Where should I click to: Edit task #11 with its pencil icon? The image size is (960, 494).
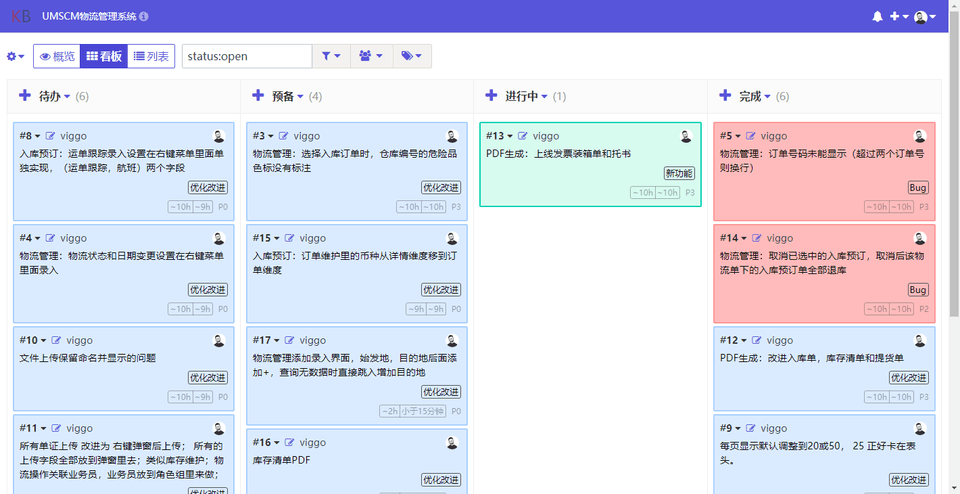click(56, 428)
